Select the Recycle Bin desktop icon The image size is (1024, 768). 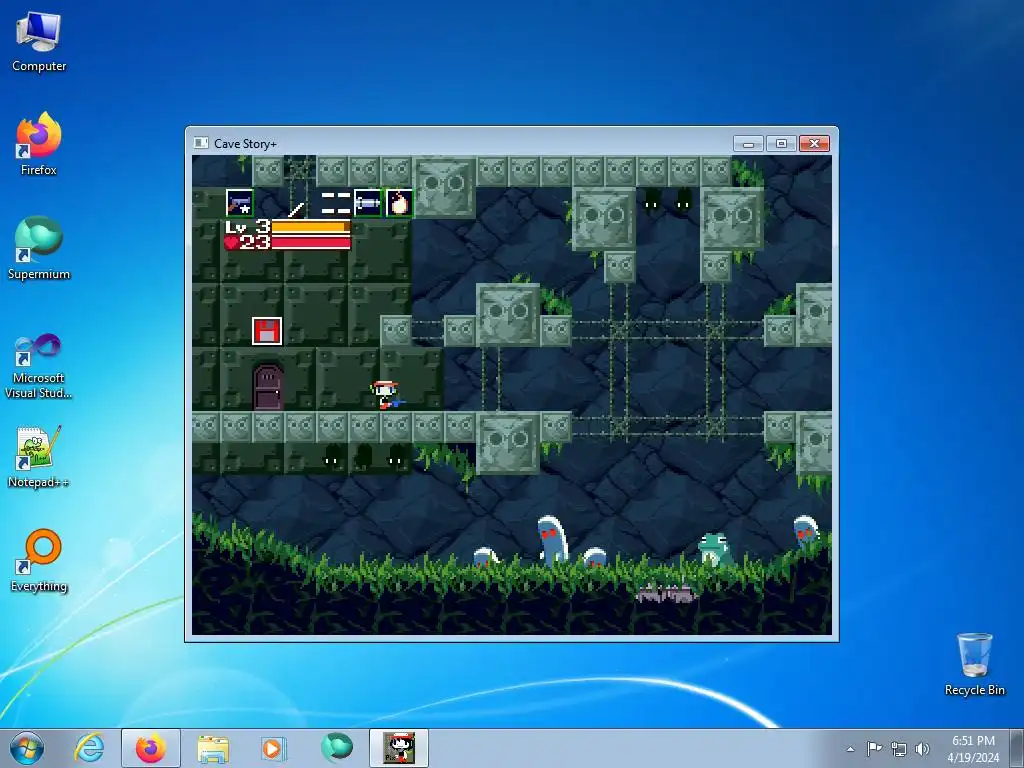[974, 664]
